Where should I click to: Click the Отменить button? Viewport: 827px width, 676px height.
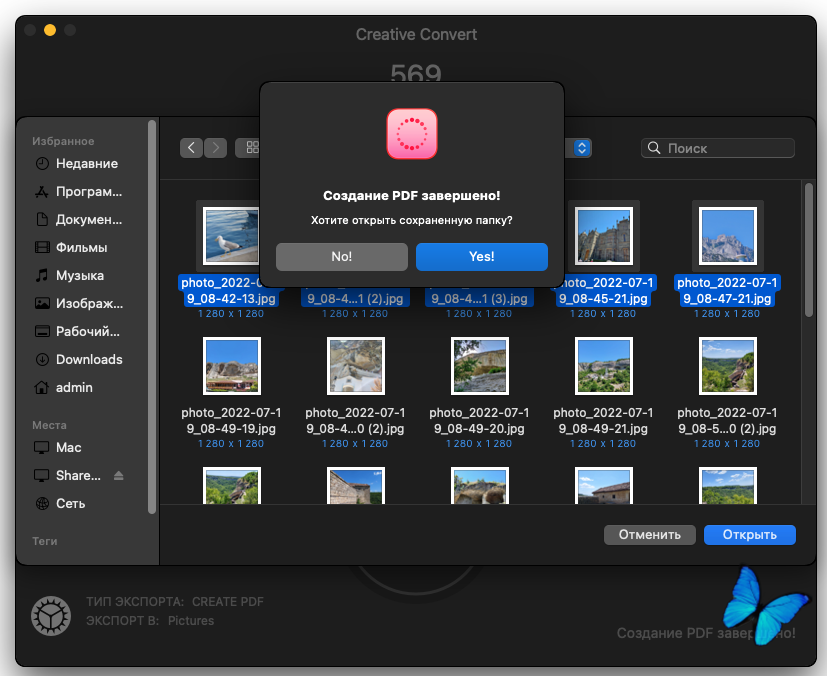click(649, 535)
